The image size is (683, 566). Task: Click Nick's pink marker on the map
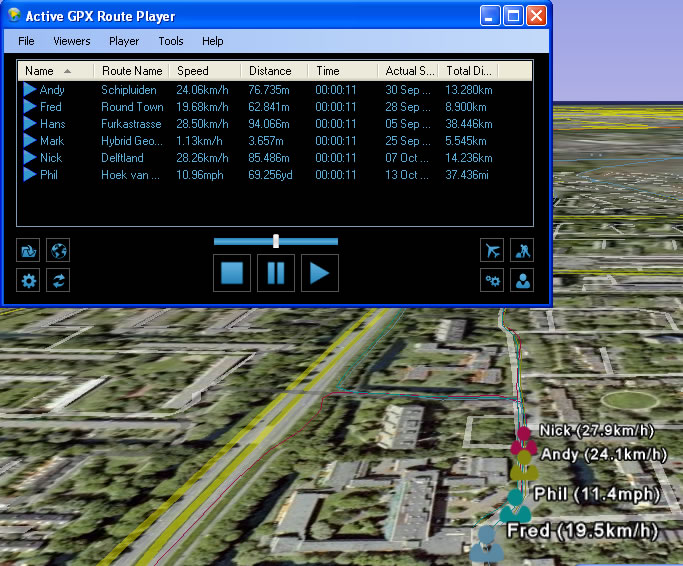pyautogui.click(x=523, y=440)
